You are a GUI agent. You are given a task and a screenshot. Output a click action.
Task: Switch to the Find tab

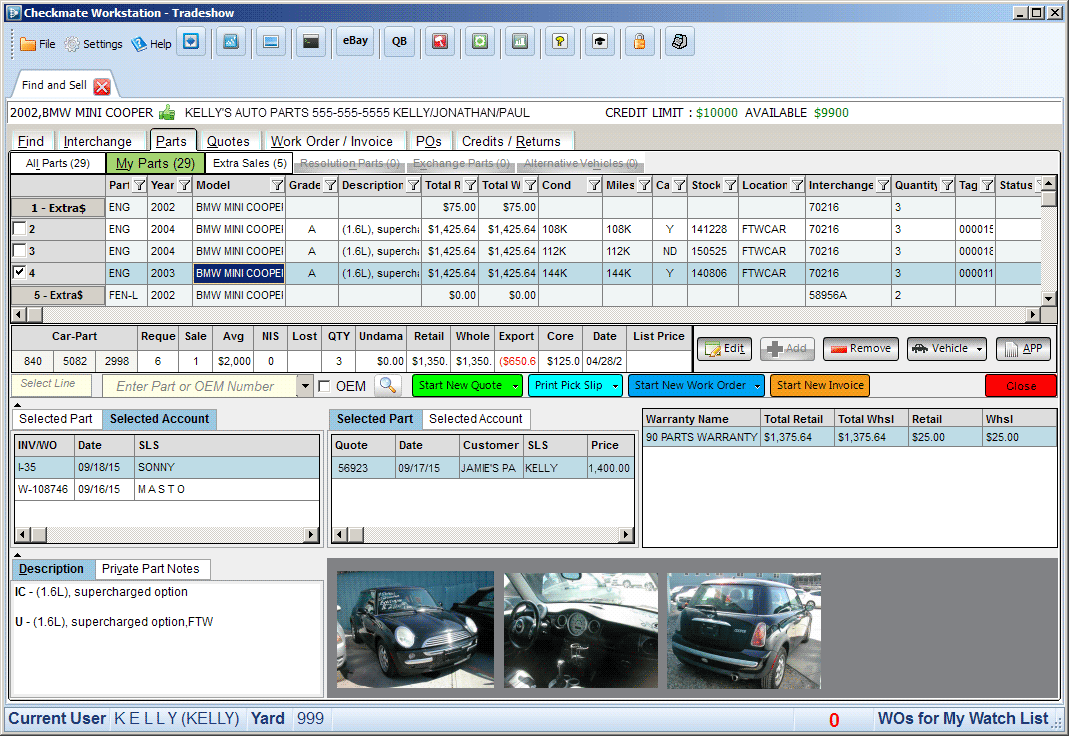31,141
